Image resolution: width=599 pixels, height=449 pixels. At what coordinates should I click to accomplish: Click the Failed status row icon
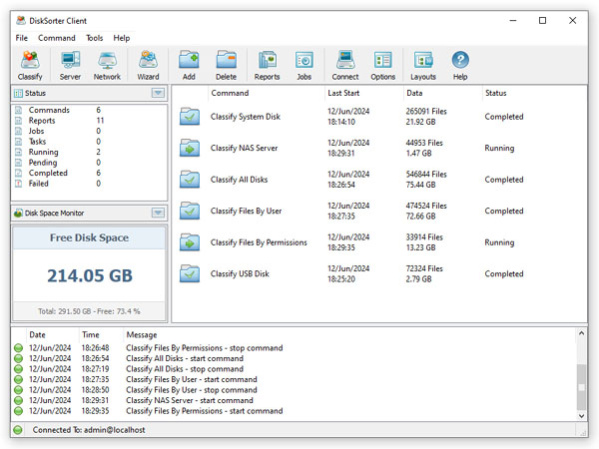pos(18,183)
